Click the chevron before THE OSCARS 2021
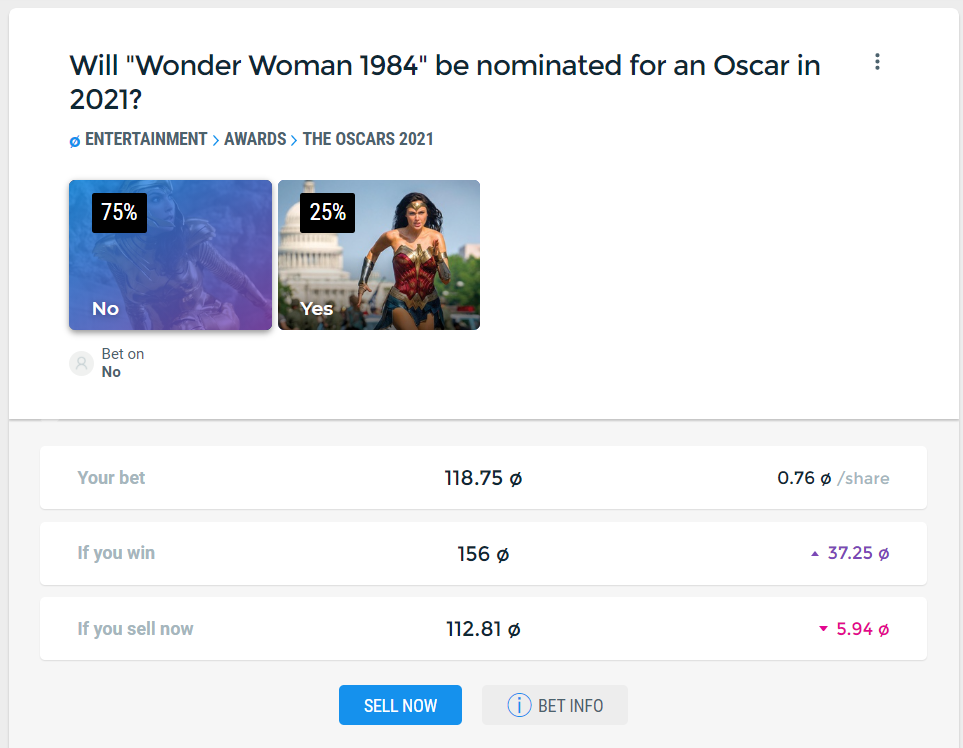963x748 pixels. tap(294, 141)
